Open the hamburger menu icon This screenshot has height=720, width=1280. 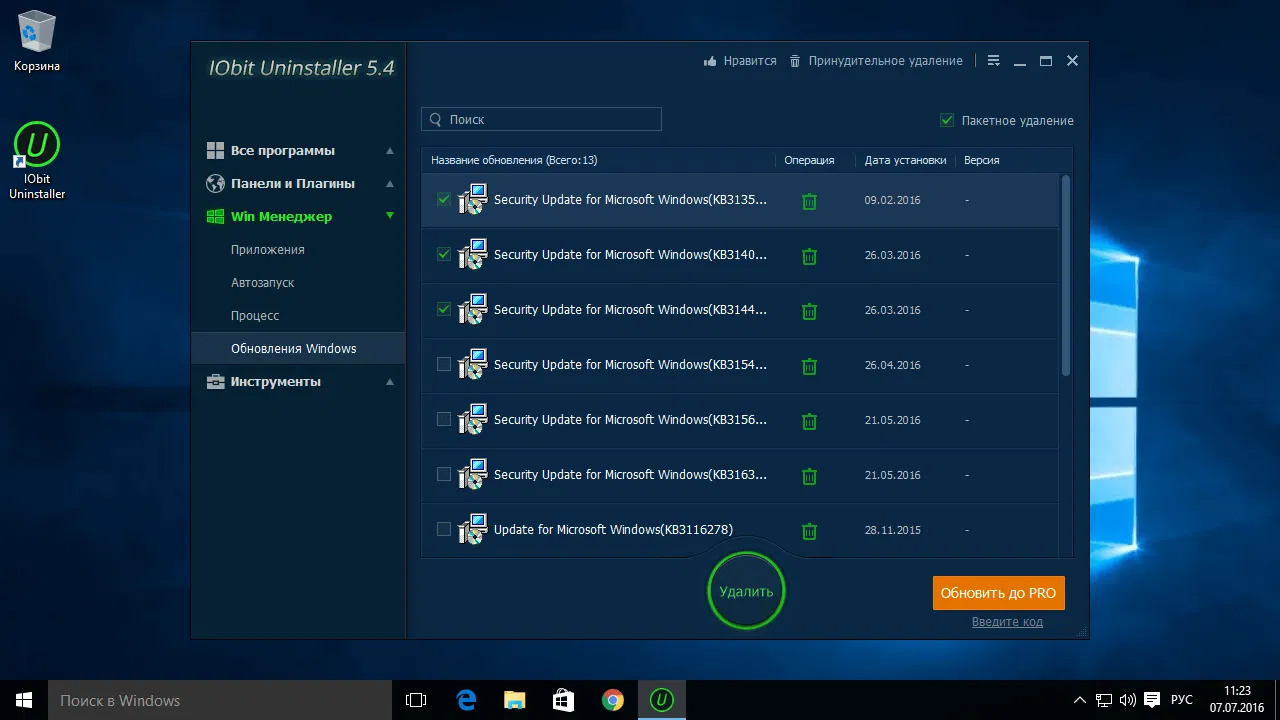pos(993,60)
